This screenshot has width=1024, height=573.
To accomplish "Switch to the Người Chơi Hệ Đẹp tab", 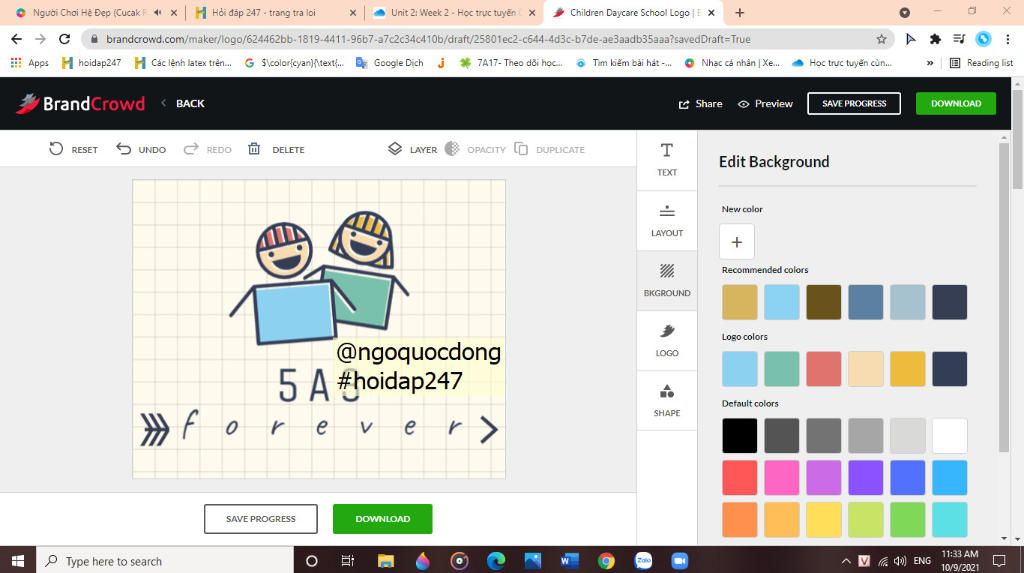I will [x=95, y=12].
